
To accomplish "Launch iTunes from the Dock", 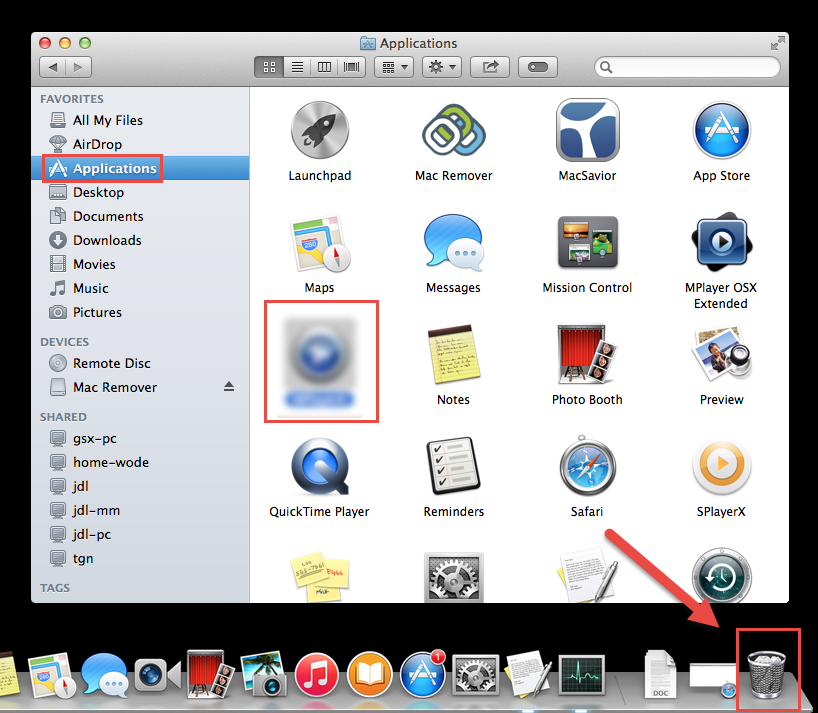I will click(x=316, y=675).
